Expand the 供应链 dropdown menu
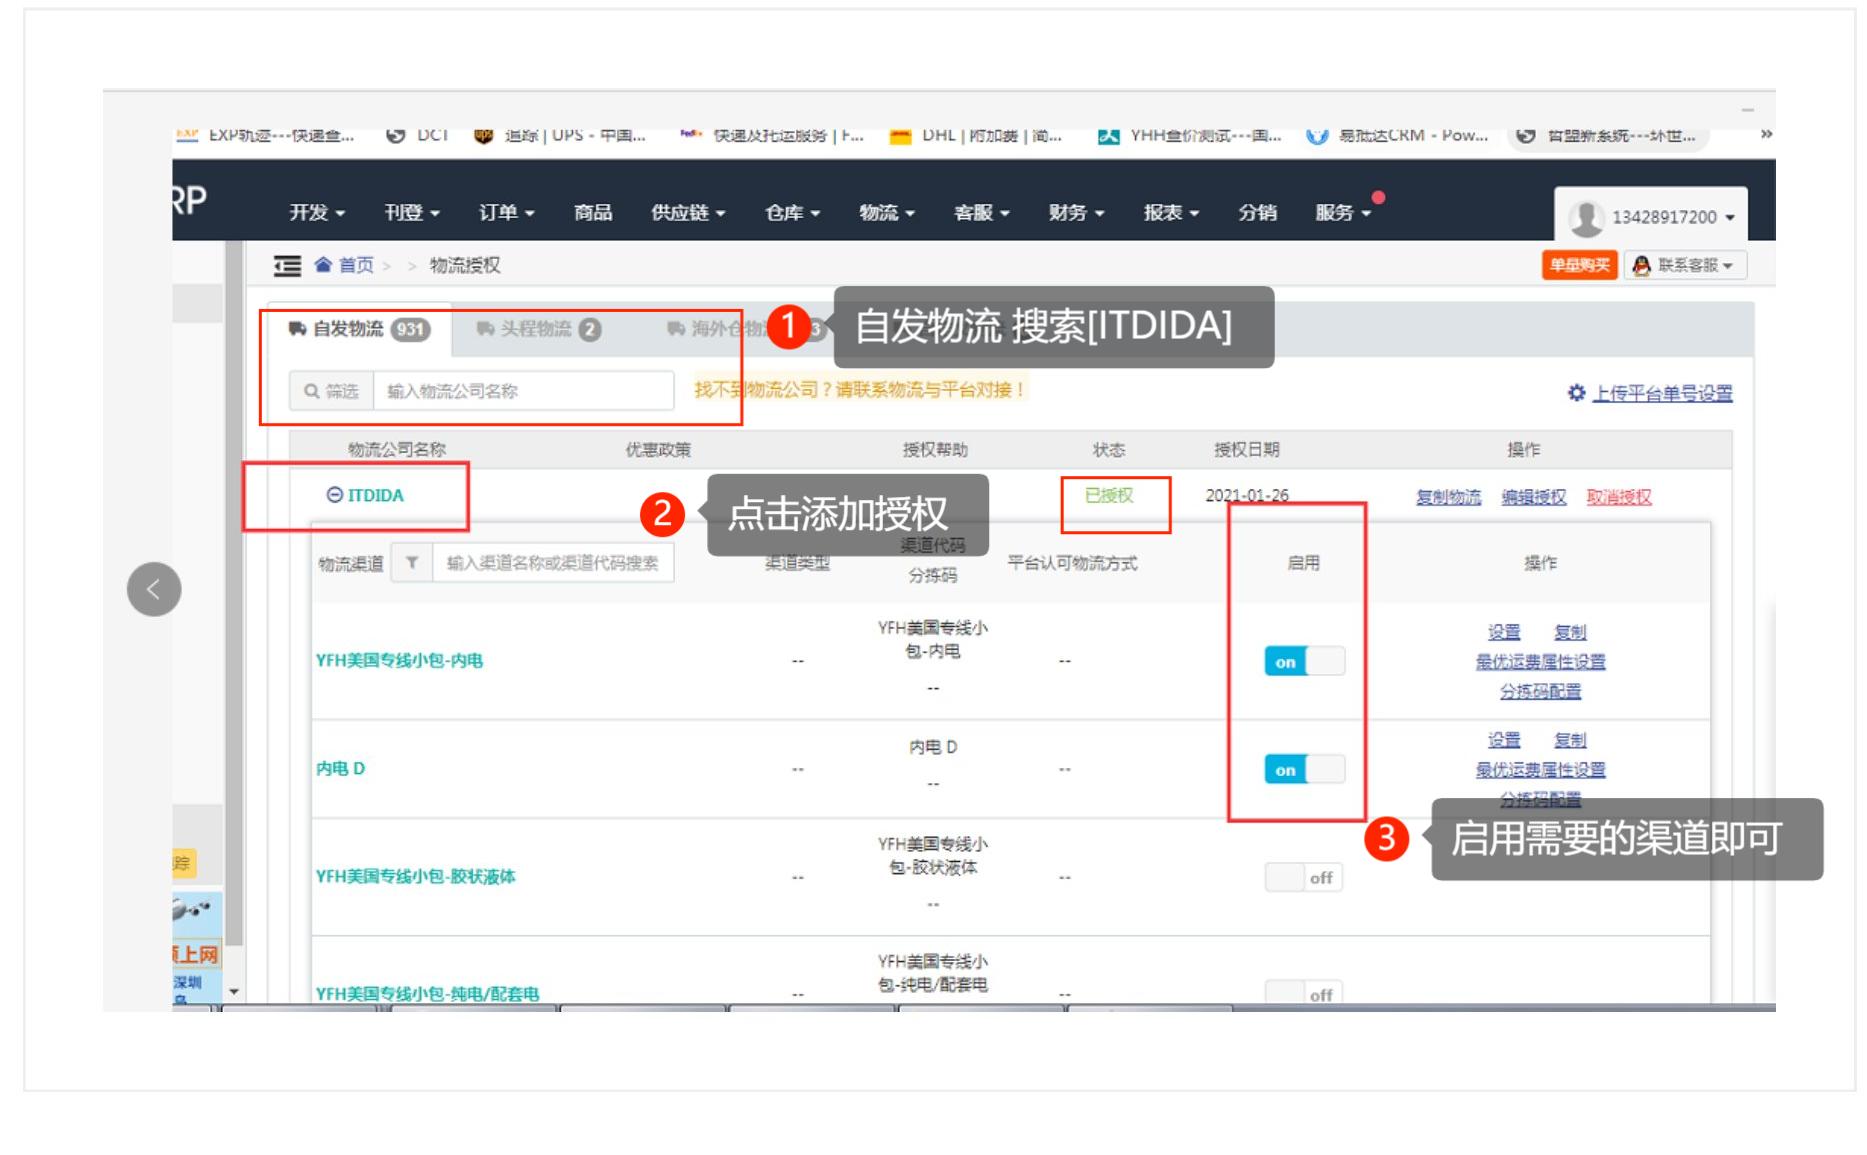Viewport: 1867px width, 1155px height. click(x=688, y=212)
